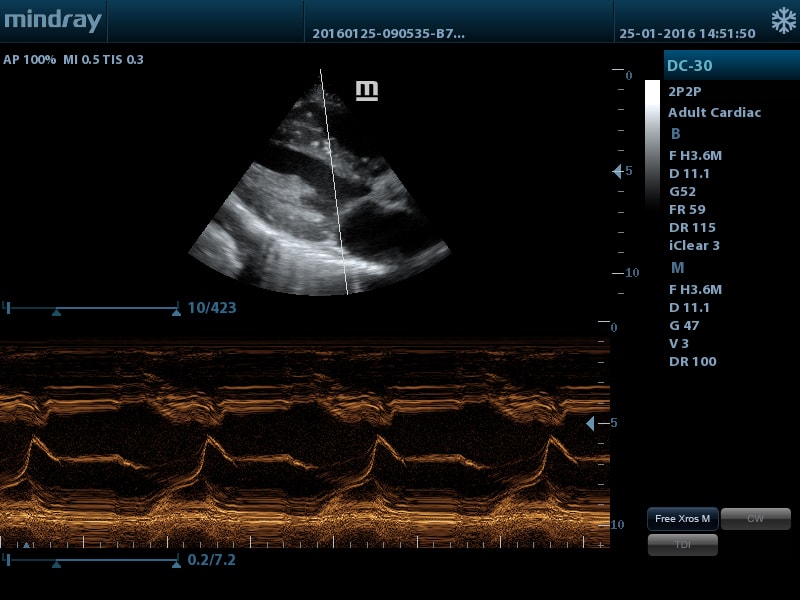
Task: Click the M-mode focus arrow at depth 5
Action: click(590, 423)
